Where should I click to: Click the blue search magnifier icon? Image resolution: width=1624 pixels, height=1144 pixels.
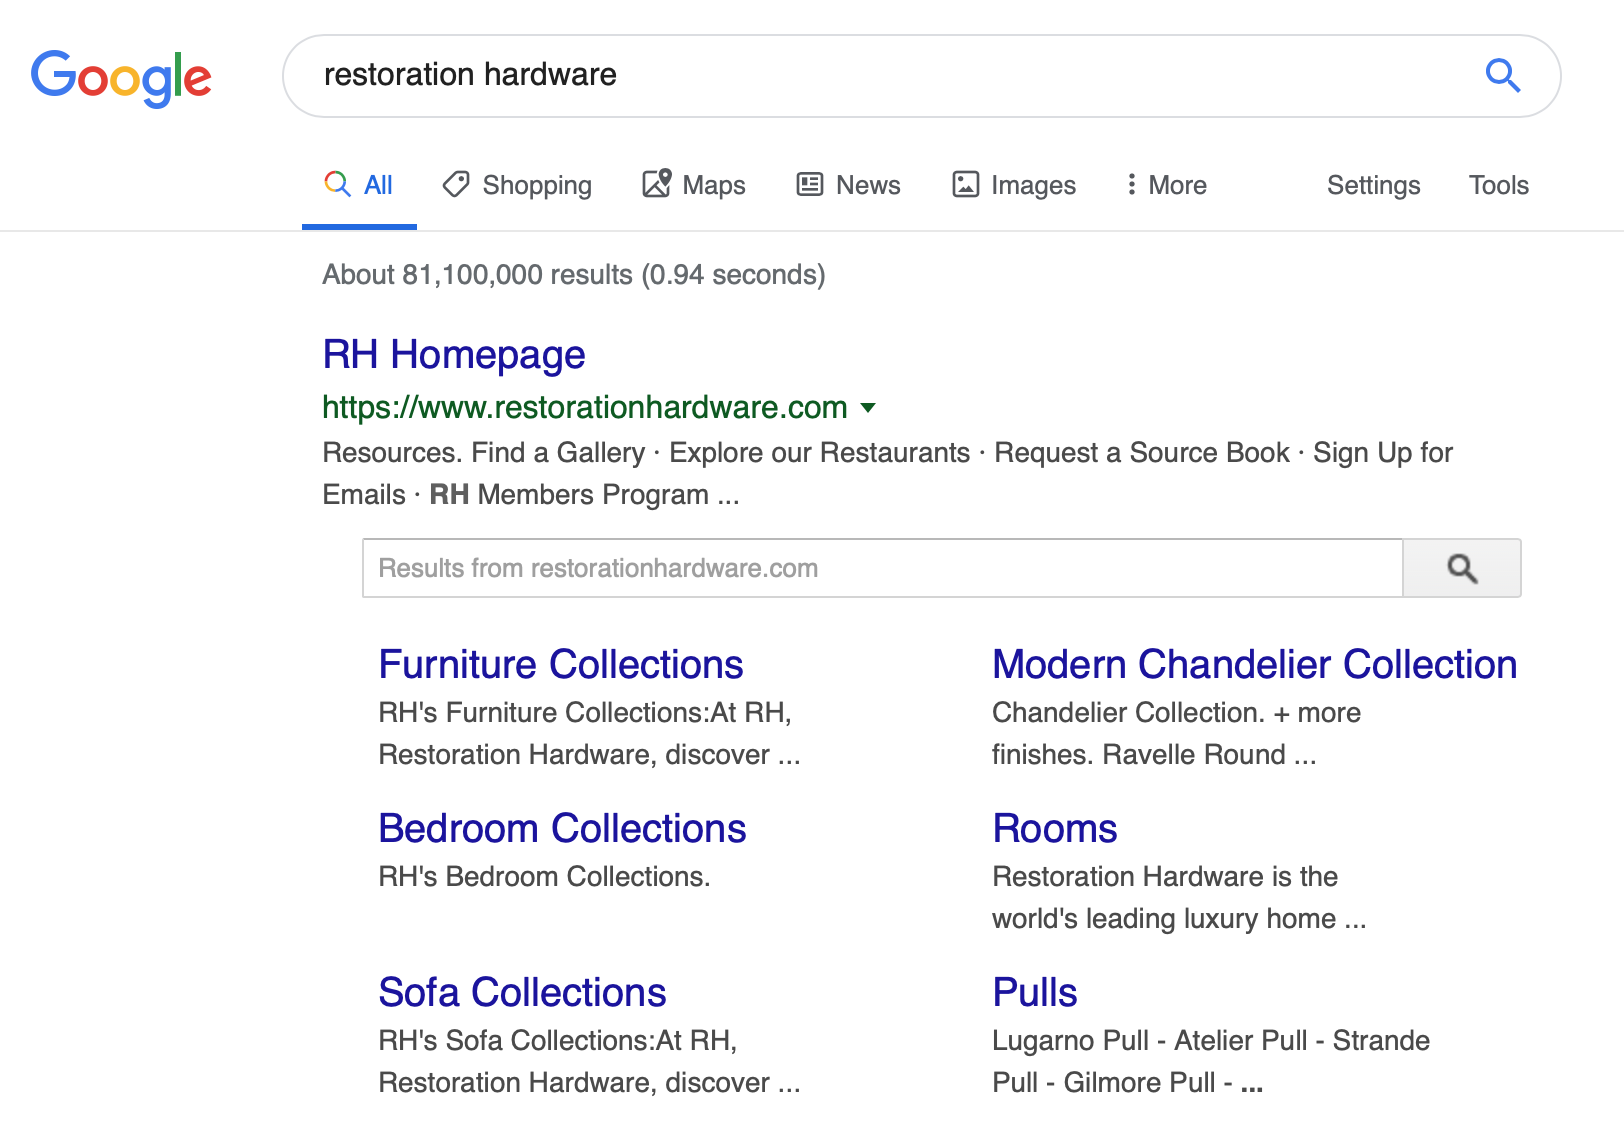(1502, 75)
